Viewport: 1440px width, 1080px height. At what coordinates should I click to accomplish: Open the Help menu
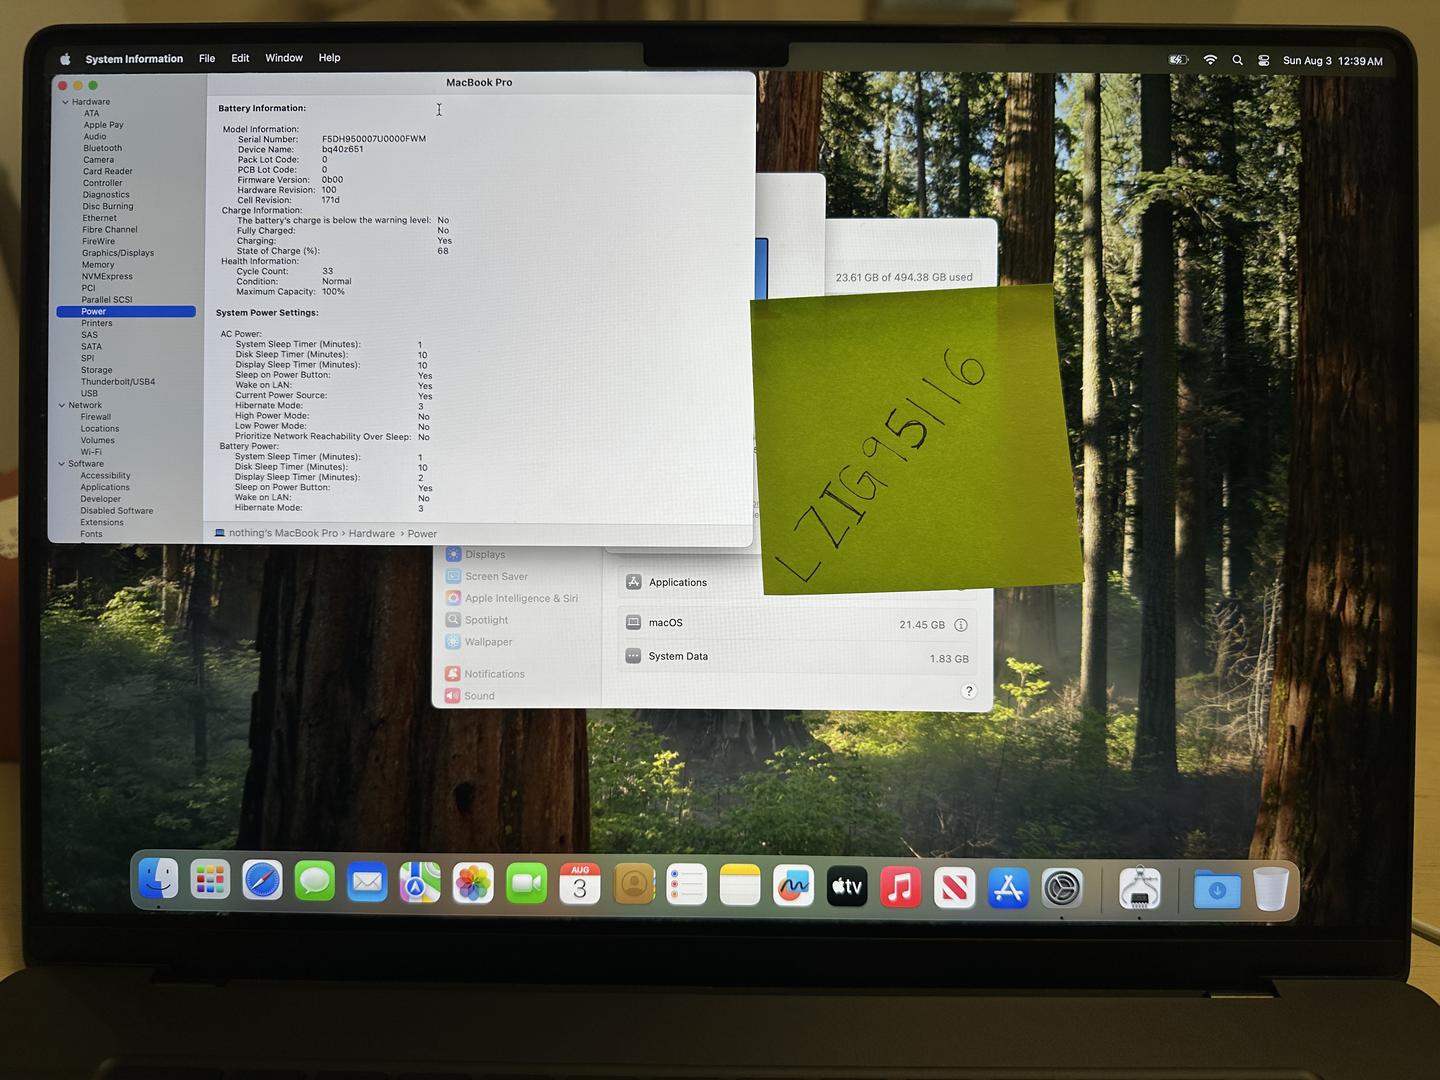pyautogui.click(x=329, y=58)
